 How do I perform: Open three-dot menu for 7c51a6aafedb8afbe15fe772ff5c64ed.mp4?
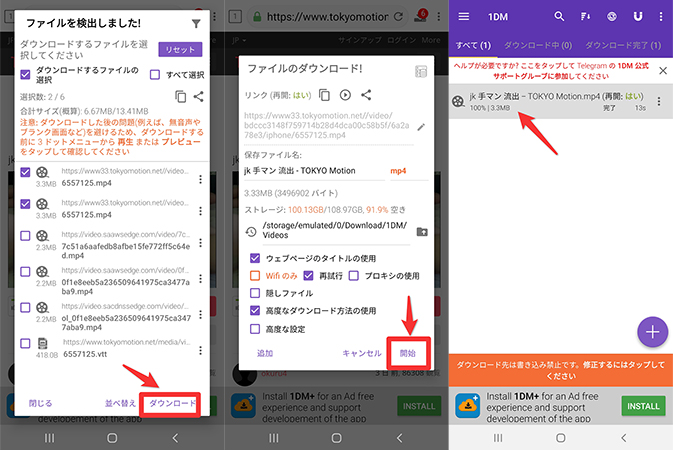pyautogui.click(x=200, y=243)
